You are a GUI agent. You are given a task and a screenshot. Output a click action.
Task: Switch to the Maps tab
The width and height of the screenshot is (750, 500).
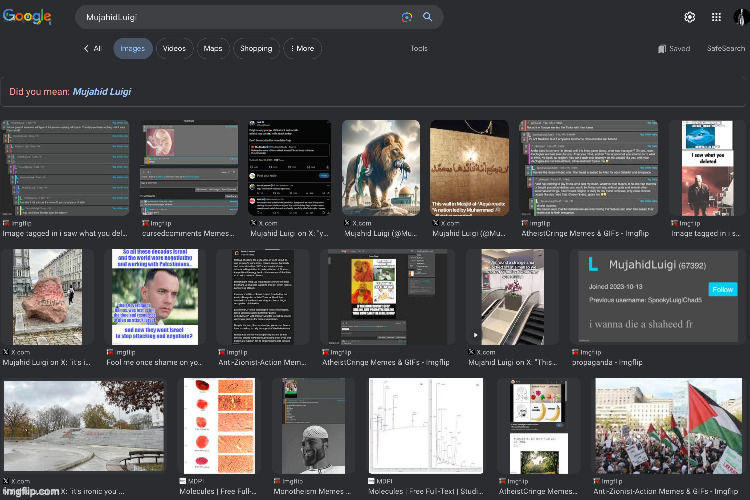pos(213,48)
